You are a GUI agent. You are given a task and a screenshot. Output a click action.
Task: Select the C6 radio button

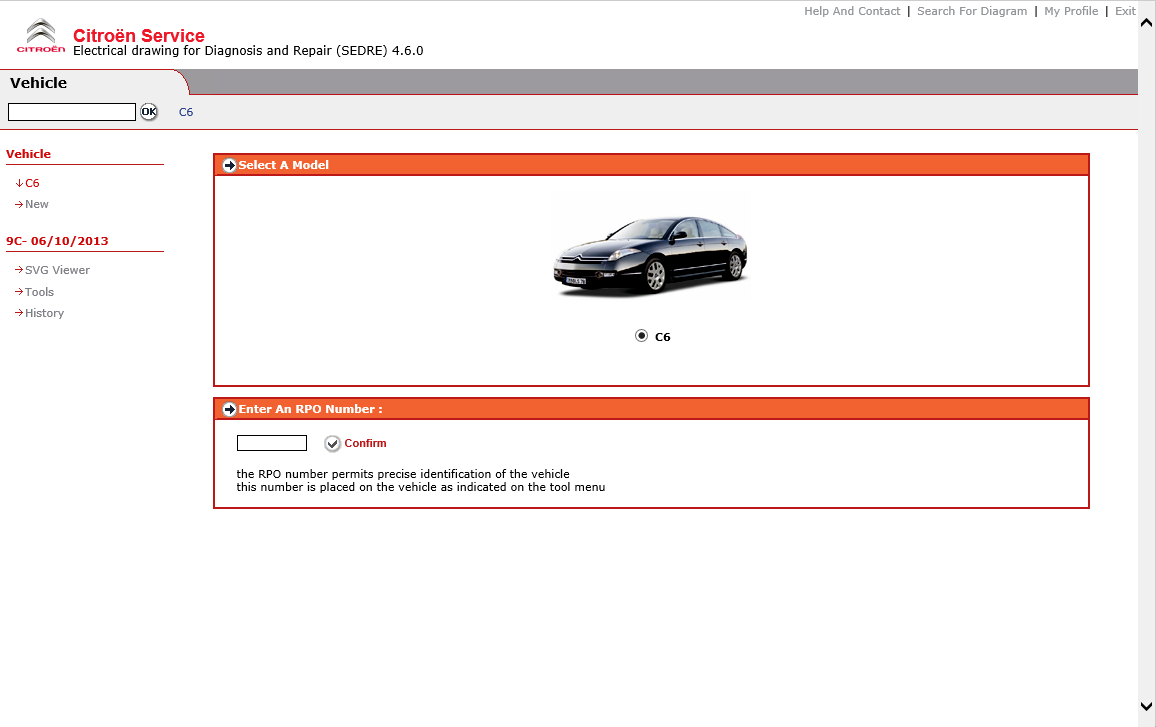click(641, 336)
